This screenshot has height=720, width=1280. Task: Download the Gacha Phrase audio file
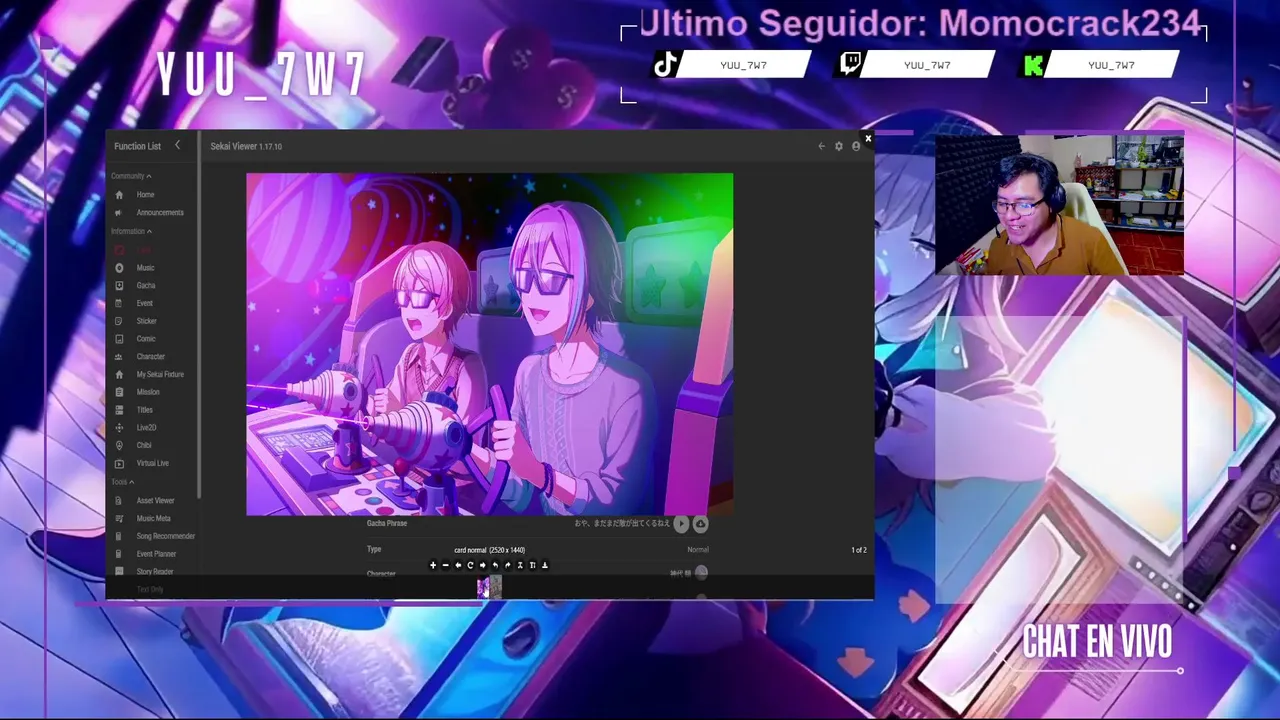tap(700, 523)
